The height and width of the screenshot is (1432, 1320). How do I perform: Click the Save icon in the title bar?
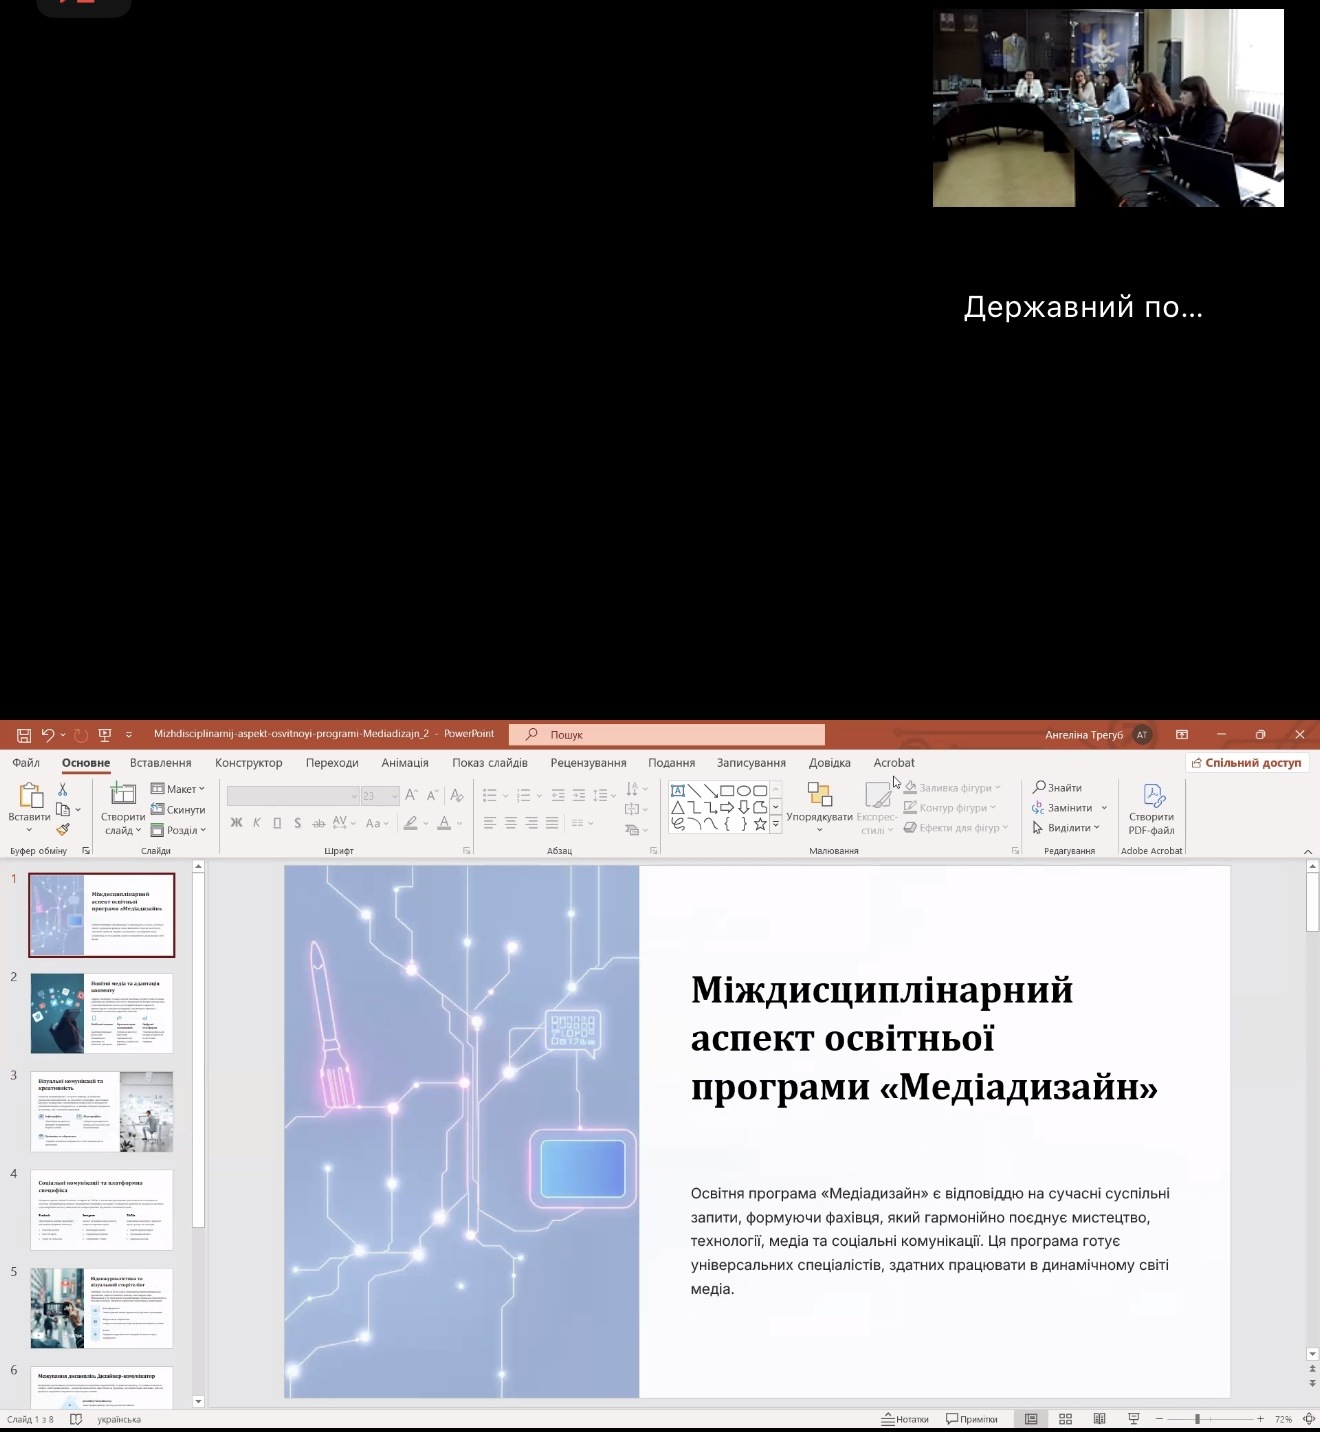24,735
